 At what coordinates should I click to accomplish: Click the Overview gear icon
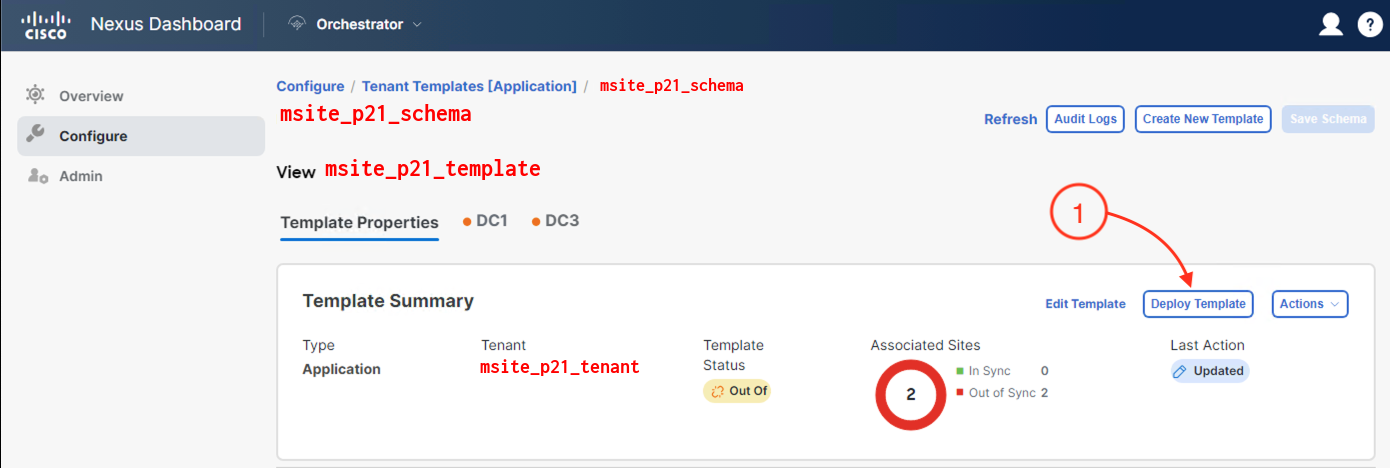[x=36, y=95]
